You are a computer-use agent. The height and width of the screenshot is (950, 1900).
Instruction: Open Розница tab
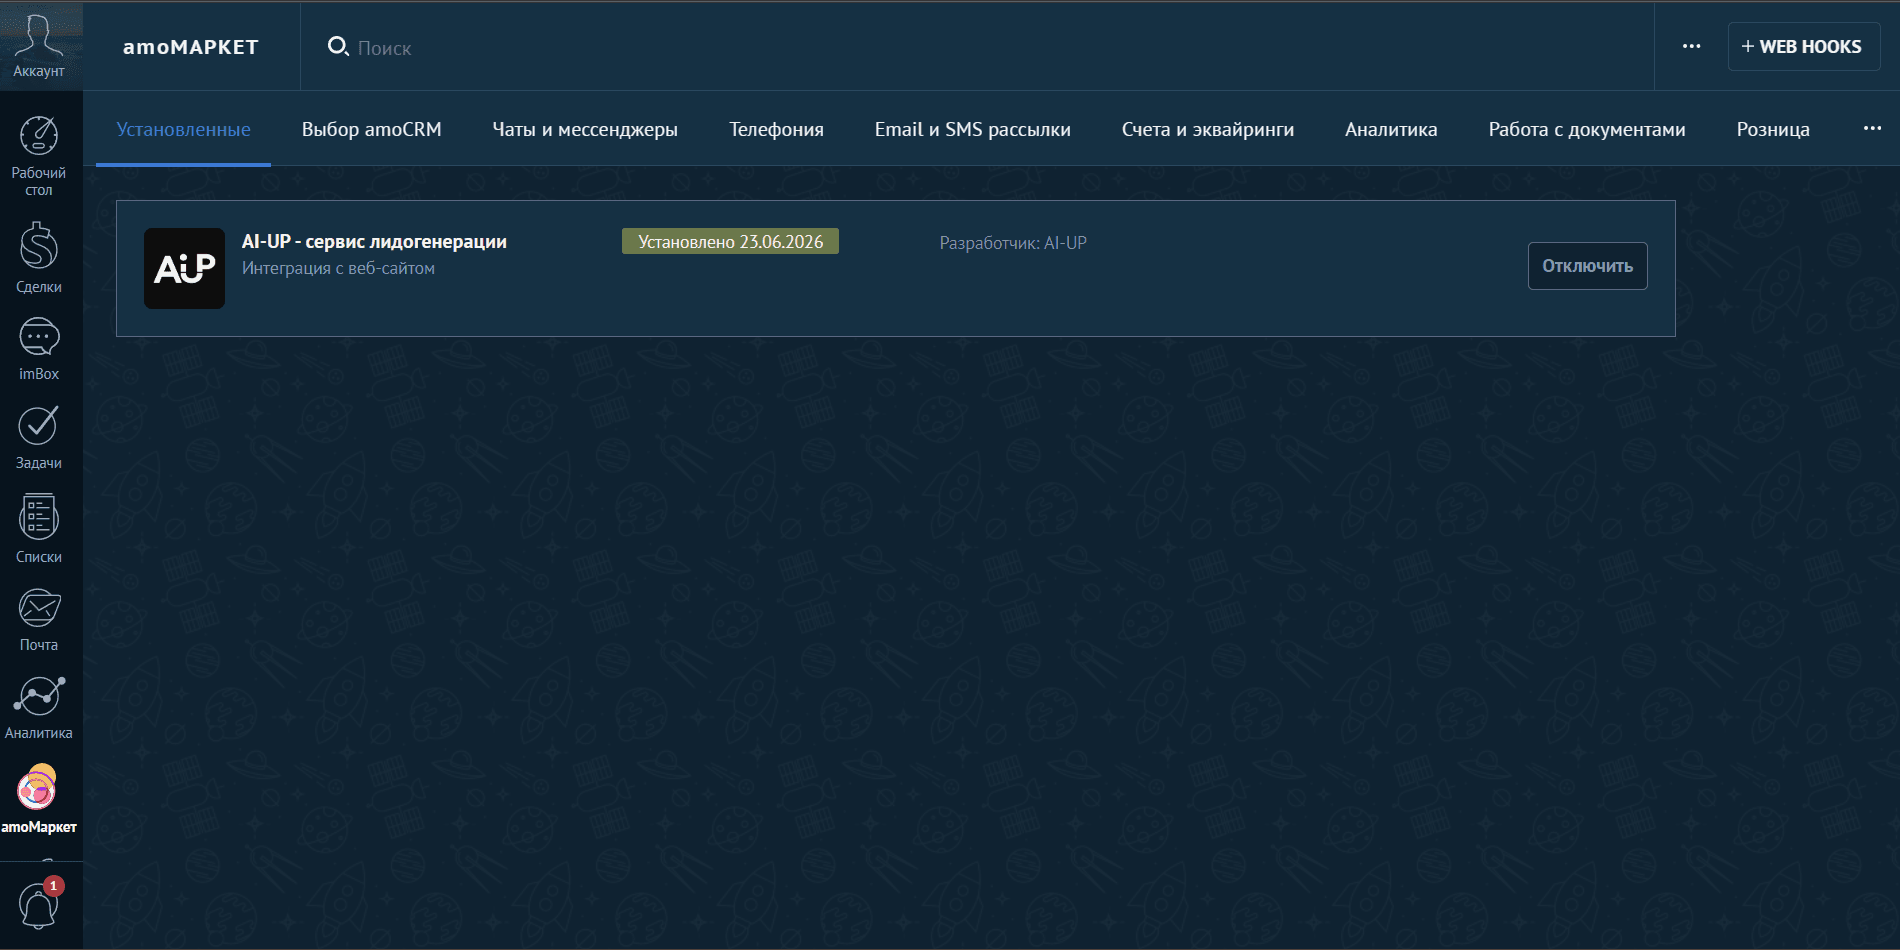click(1773, 129)
